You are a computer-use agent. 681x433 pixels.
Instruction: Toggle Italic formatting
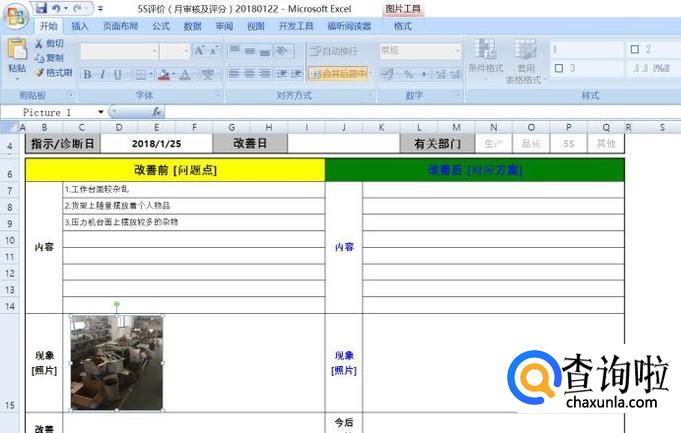pos(102,74)
